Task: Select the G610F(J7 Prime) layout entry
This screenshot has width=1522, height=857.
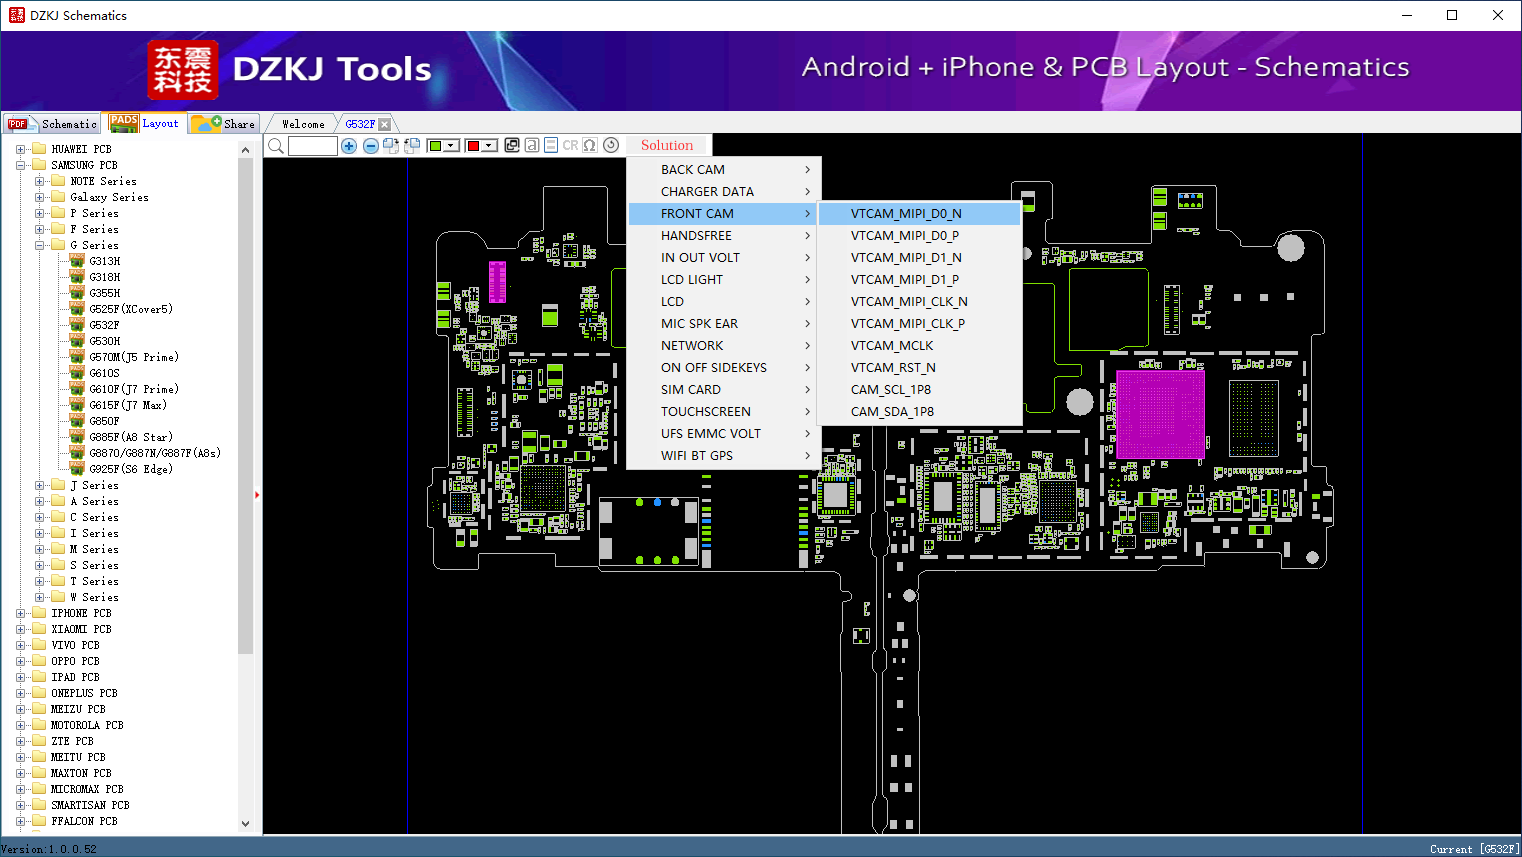Action: (x=133, y=389)
